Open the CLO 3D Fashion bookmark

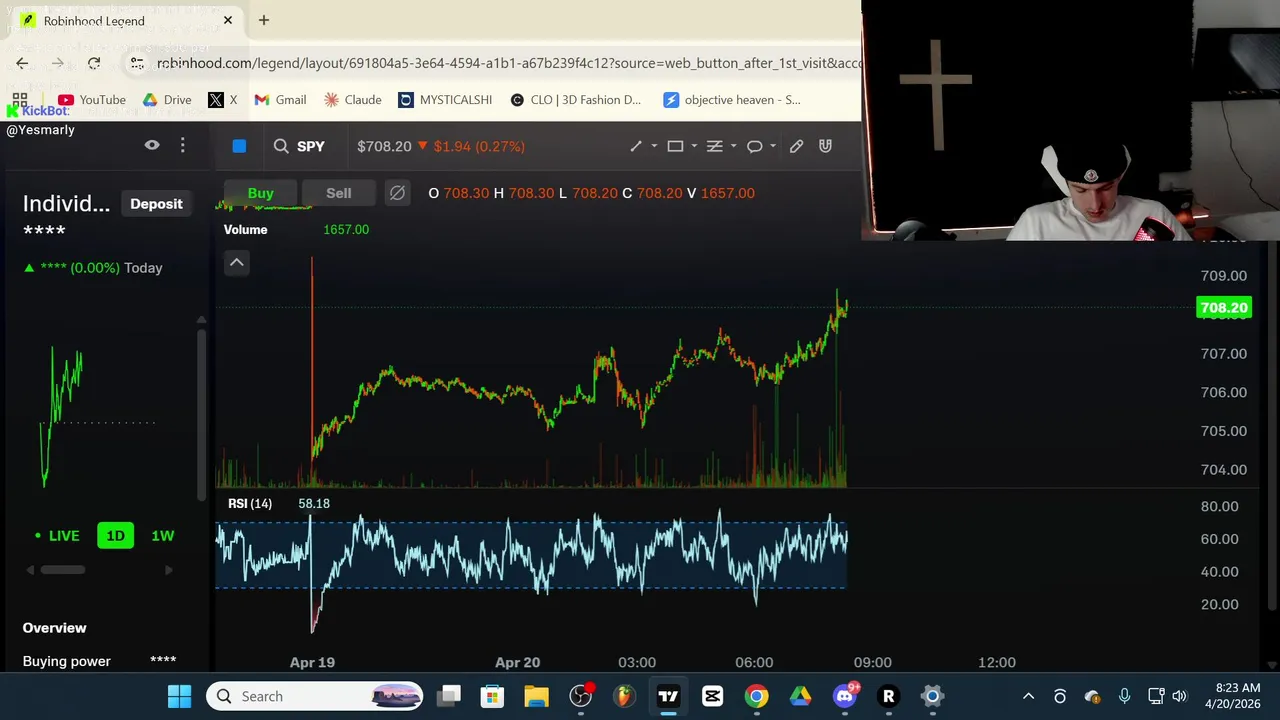click(x=576, y=100)
